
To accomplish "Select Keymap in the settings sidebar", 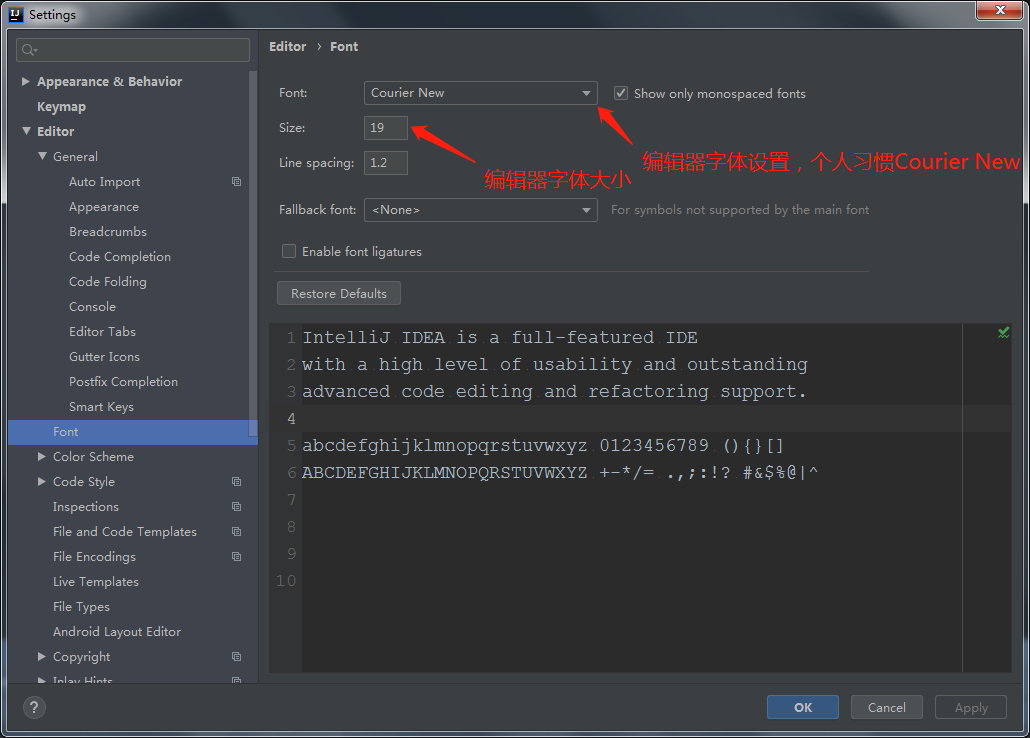I will pyautogui.click(x=61, y=106).
